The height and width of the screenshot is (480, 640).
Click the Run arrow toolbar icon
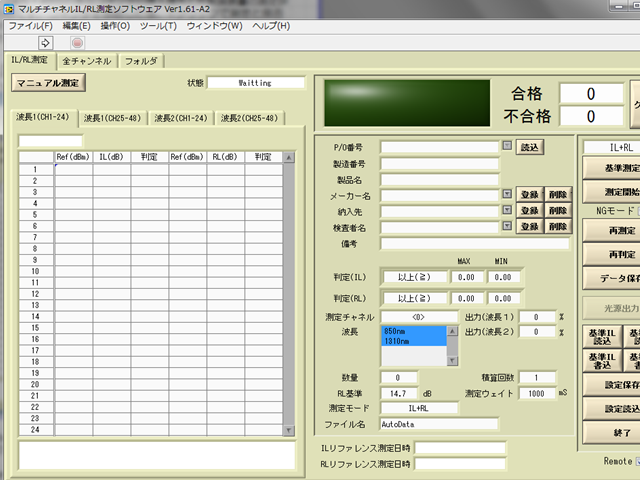point(45,42)
